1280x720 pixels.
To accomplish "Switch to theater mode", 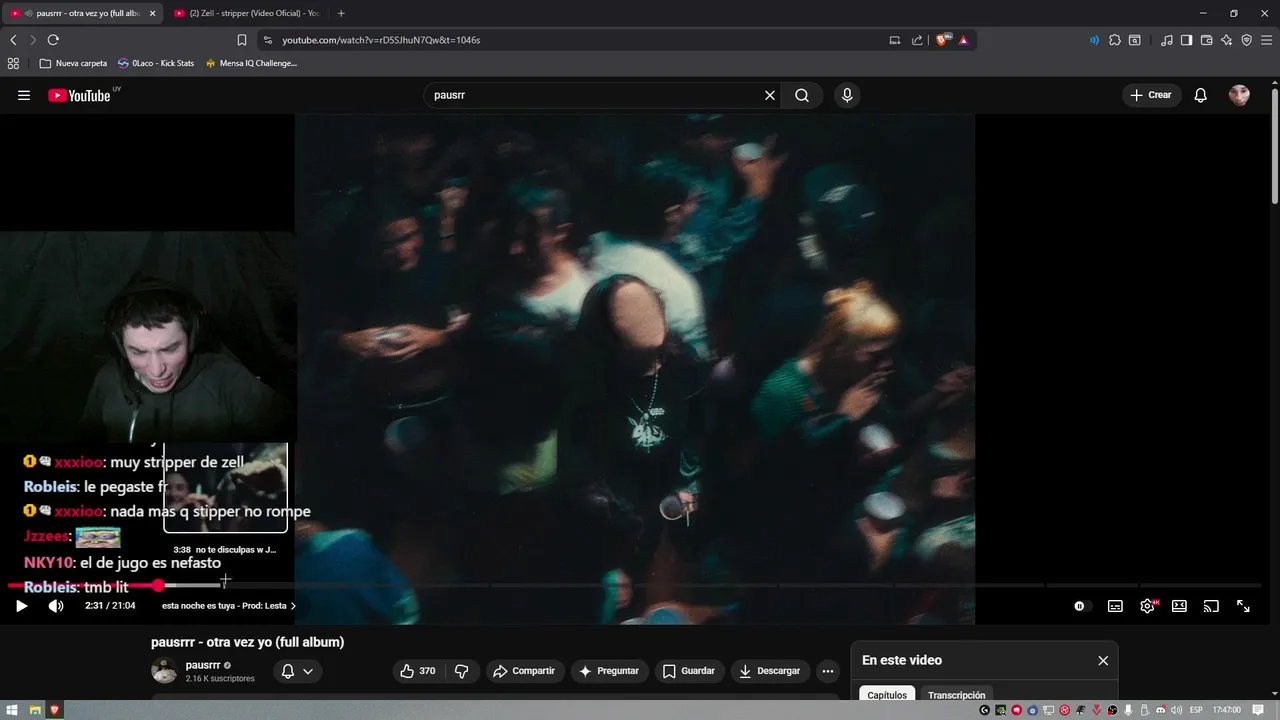I will click(x=1179, y=606).
